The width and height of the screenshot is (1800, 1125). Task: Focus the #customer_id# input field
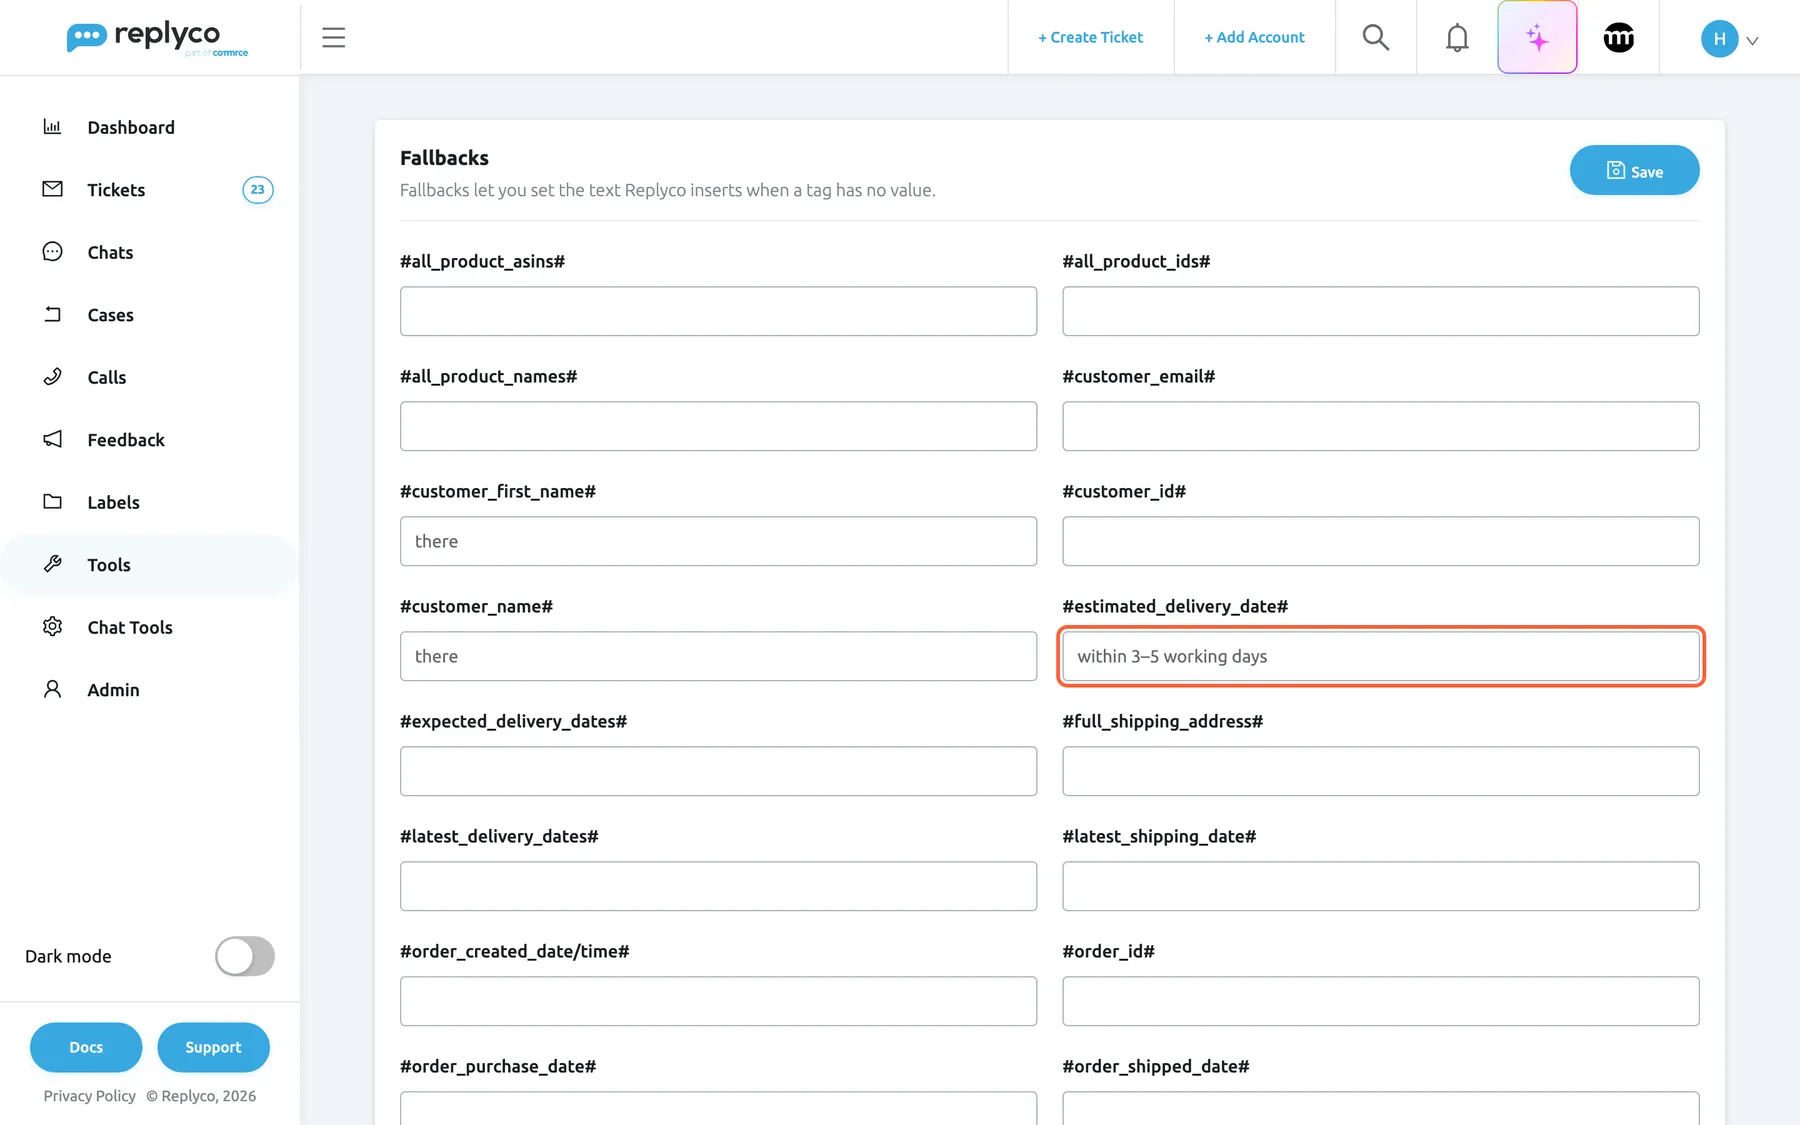pyautogui.click(x=1380, y=541)
